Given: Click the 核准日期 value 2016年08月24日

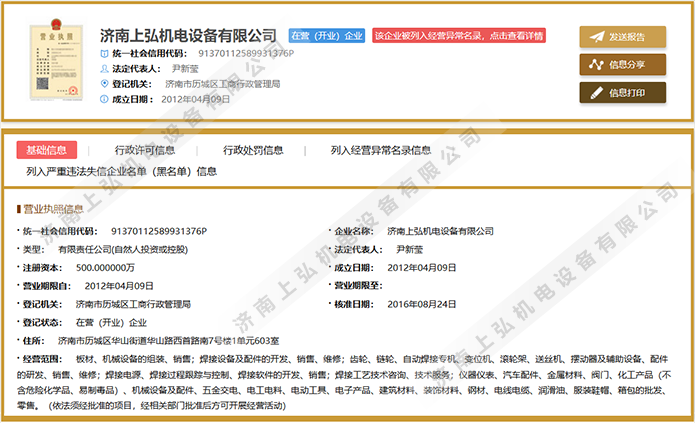Looking at the screenshot, I should [x=422, y=304].
